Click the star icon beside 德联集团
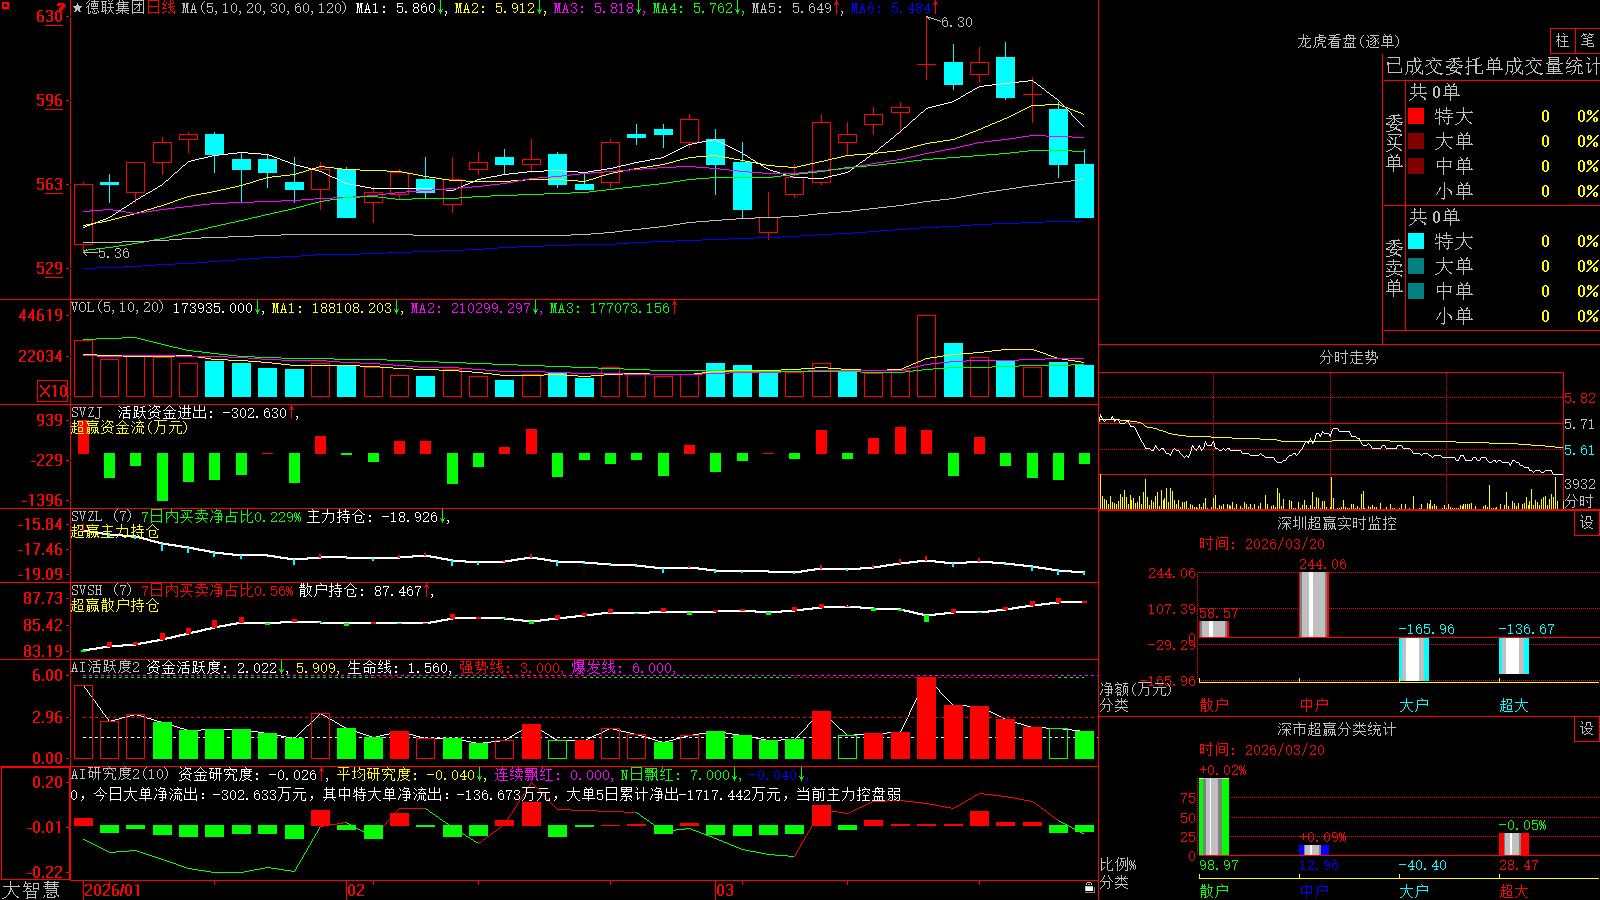 tap(77, 8)
